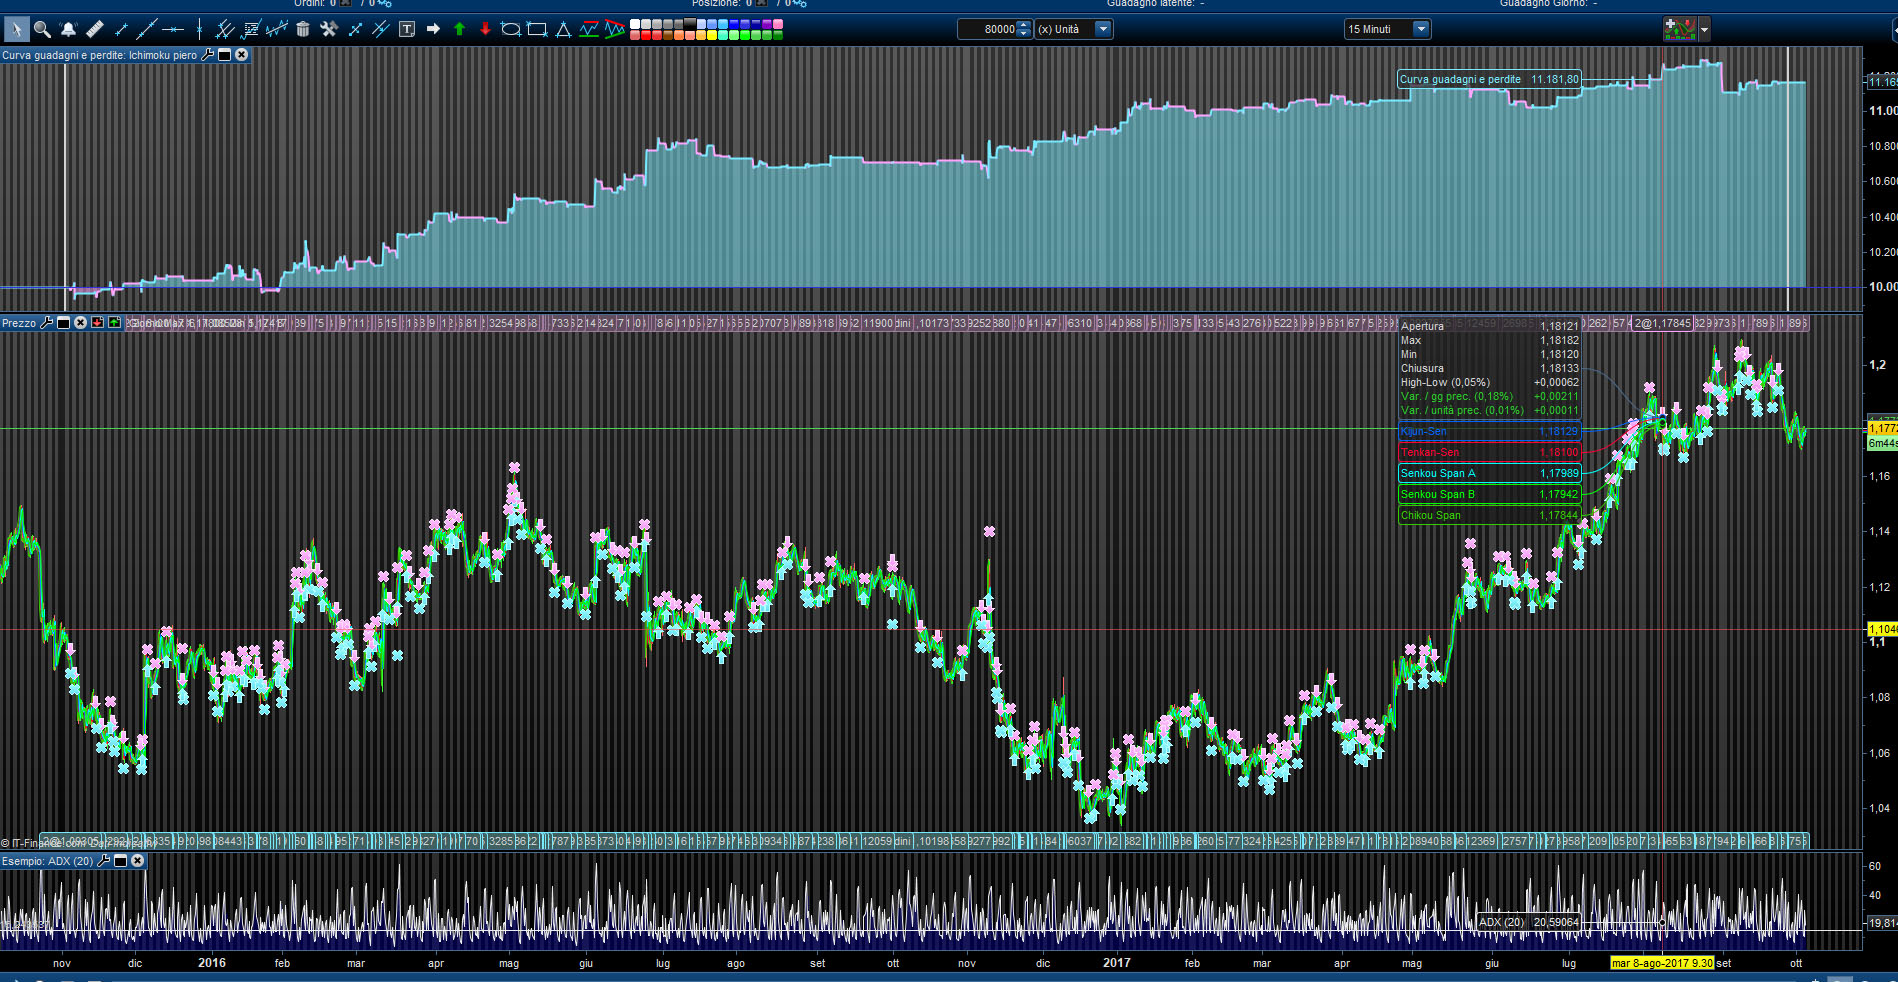Image resolution: width=1898 pixels, height=982 pixels.
Task: Open settings wrench for Curva guadagni panel
Action: point(207,55)
